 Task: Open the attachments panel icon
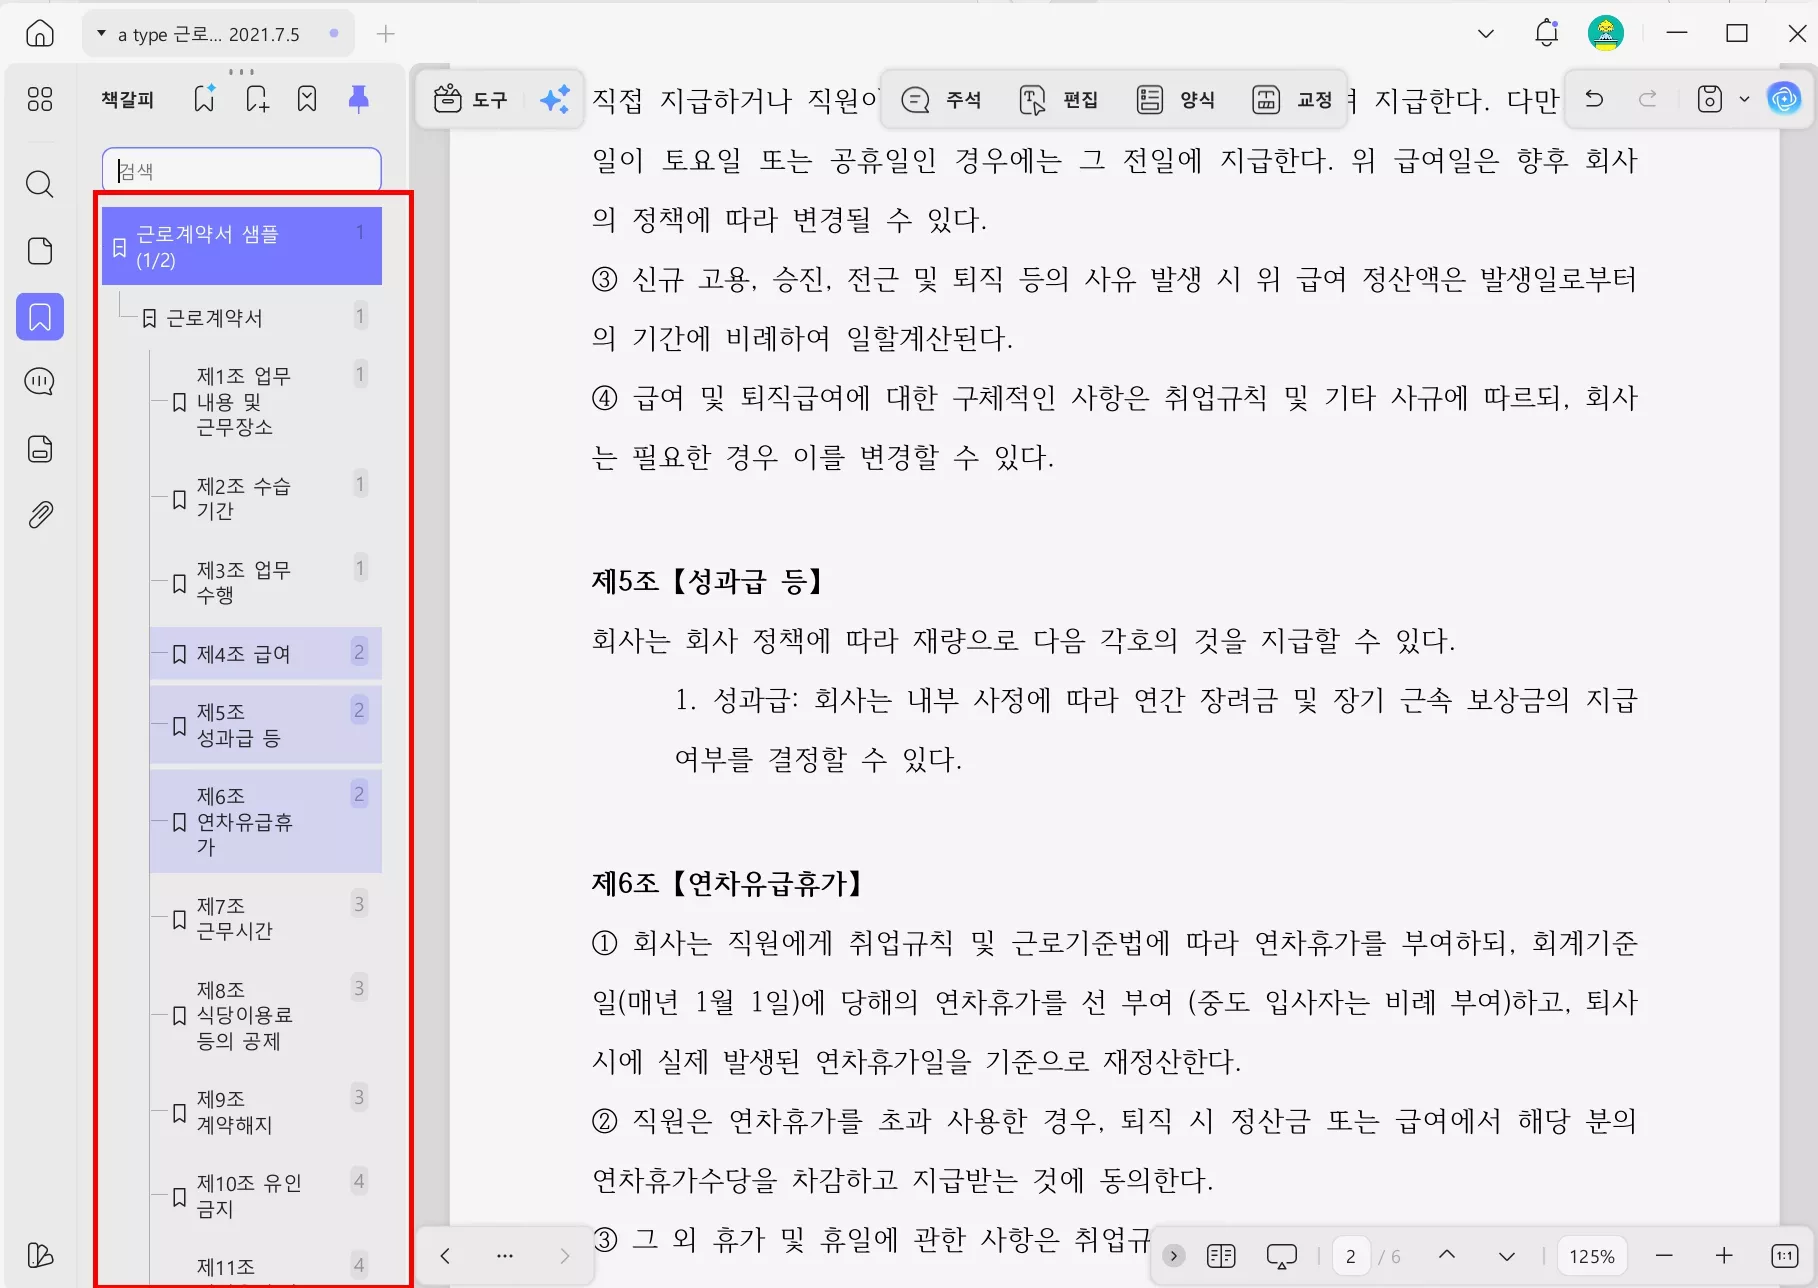[x=40, y=514]
